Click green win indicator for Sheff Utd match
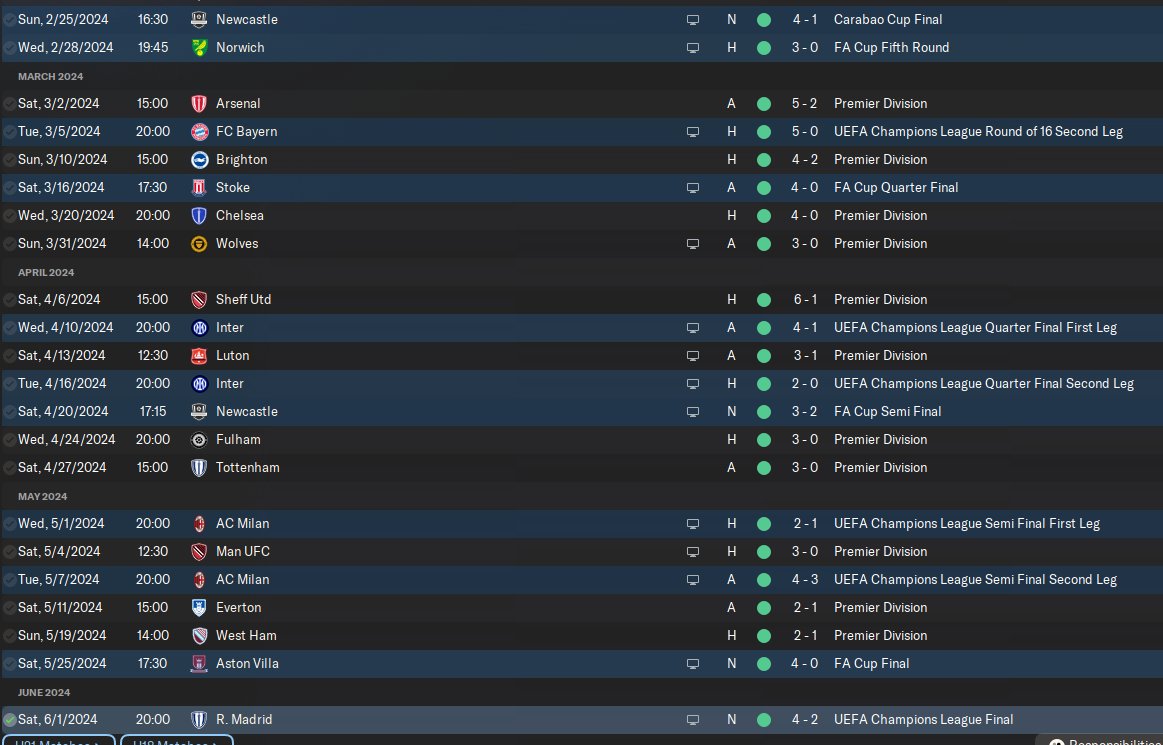 [764, 299]
